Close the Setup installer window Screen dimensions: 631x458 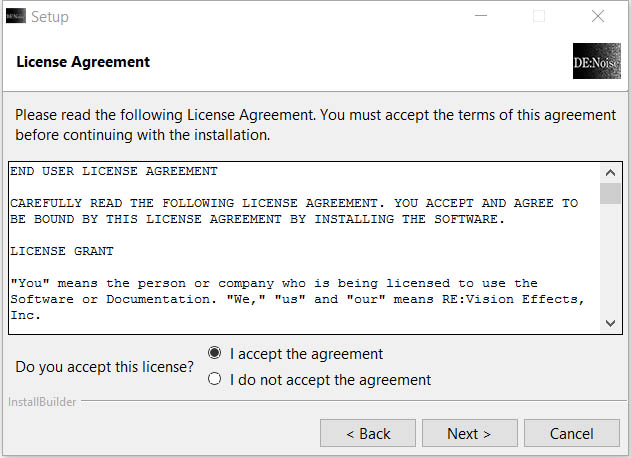(x=598, y=16)
